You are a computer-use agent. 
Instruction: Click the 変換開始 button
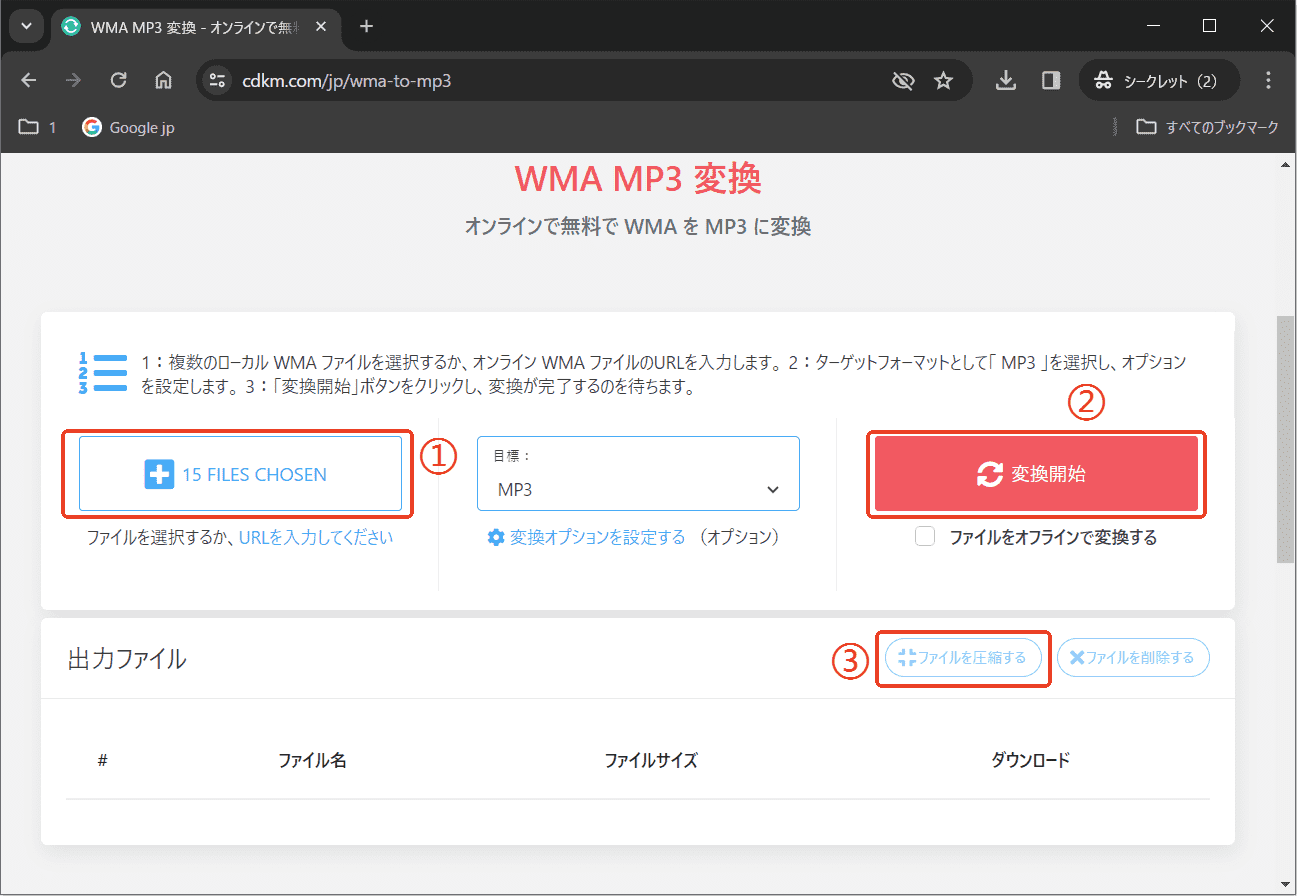[1036, 475]
